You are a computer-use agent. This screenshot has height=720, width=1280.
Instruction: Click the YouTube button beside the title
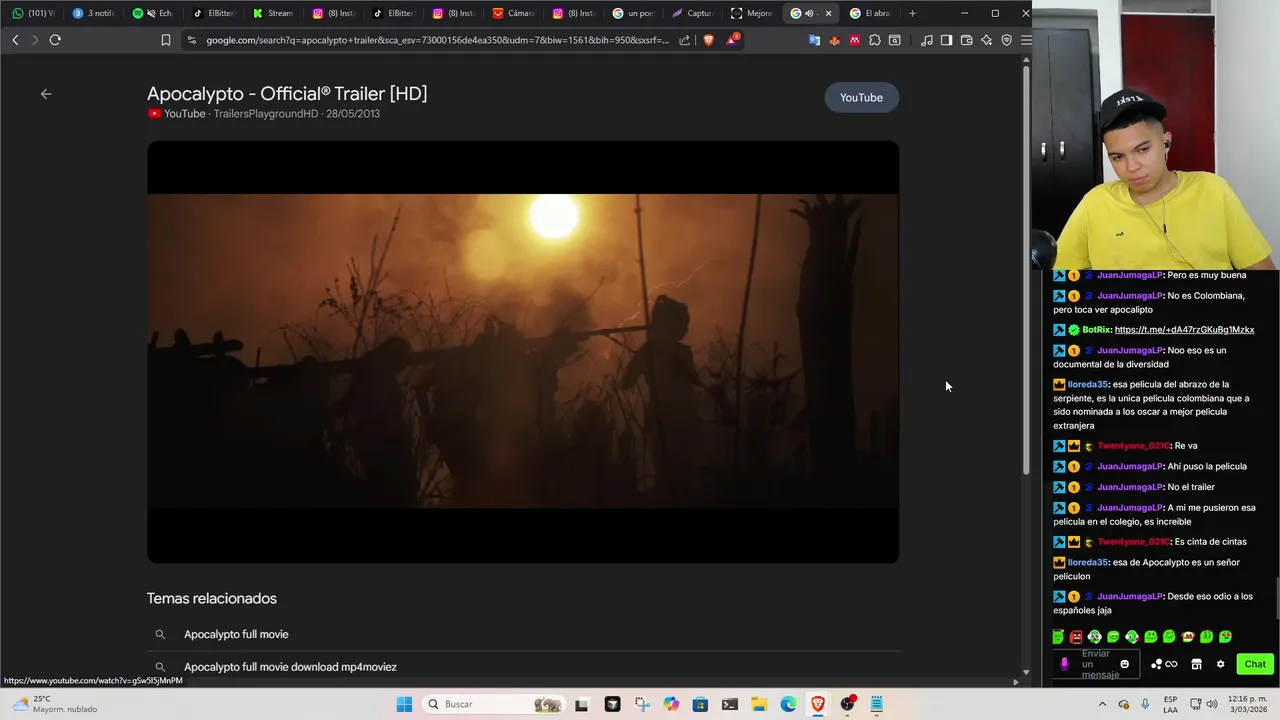point(861,97)
